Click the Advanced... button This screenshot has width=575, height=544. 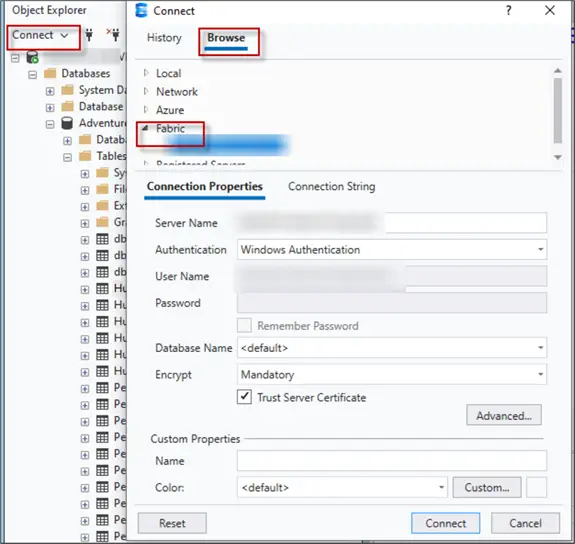point(503,415)
